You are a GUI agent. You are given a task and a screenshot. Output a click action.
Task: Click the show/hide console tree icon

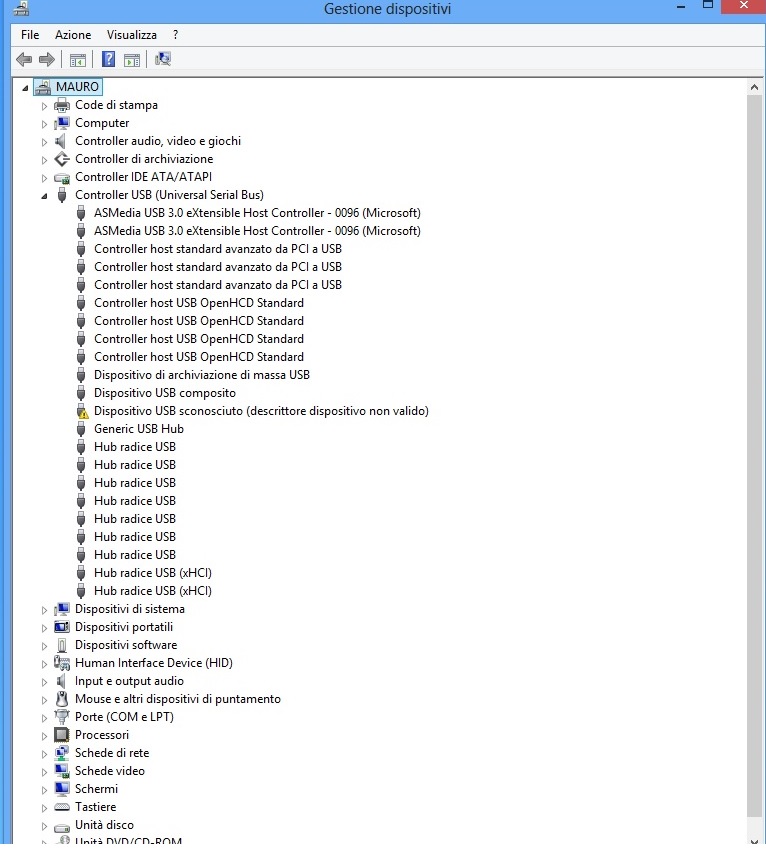pos(78,59)
